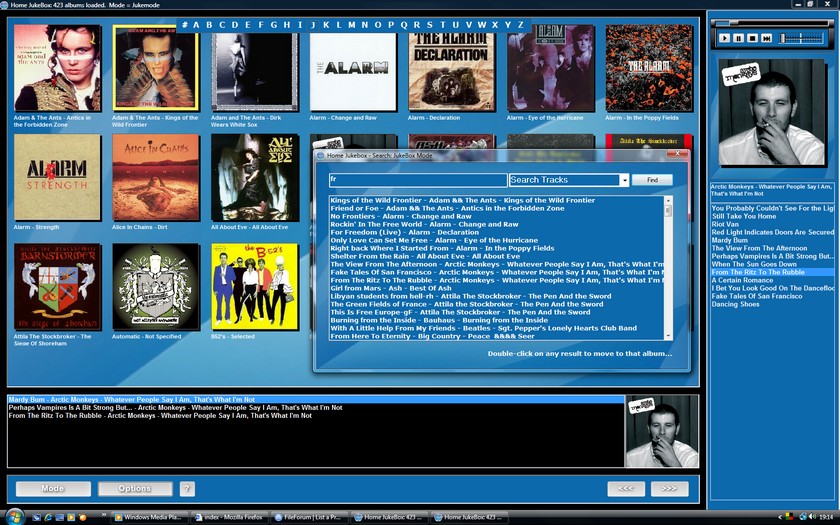Viewport: 840px width, 525px height.
Task: Go to next page with >>> button
Action: tap(670, 489)
